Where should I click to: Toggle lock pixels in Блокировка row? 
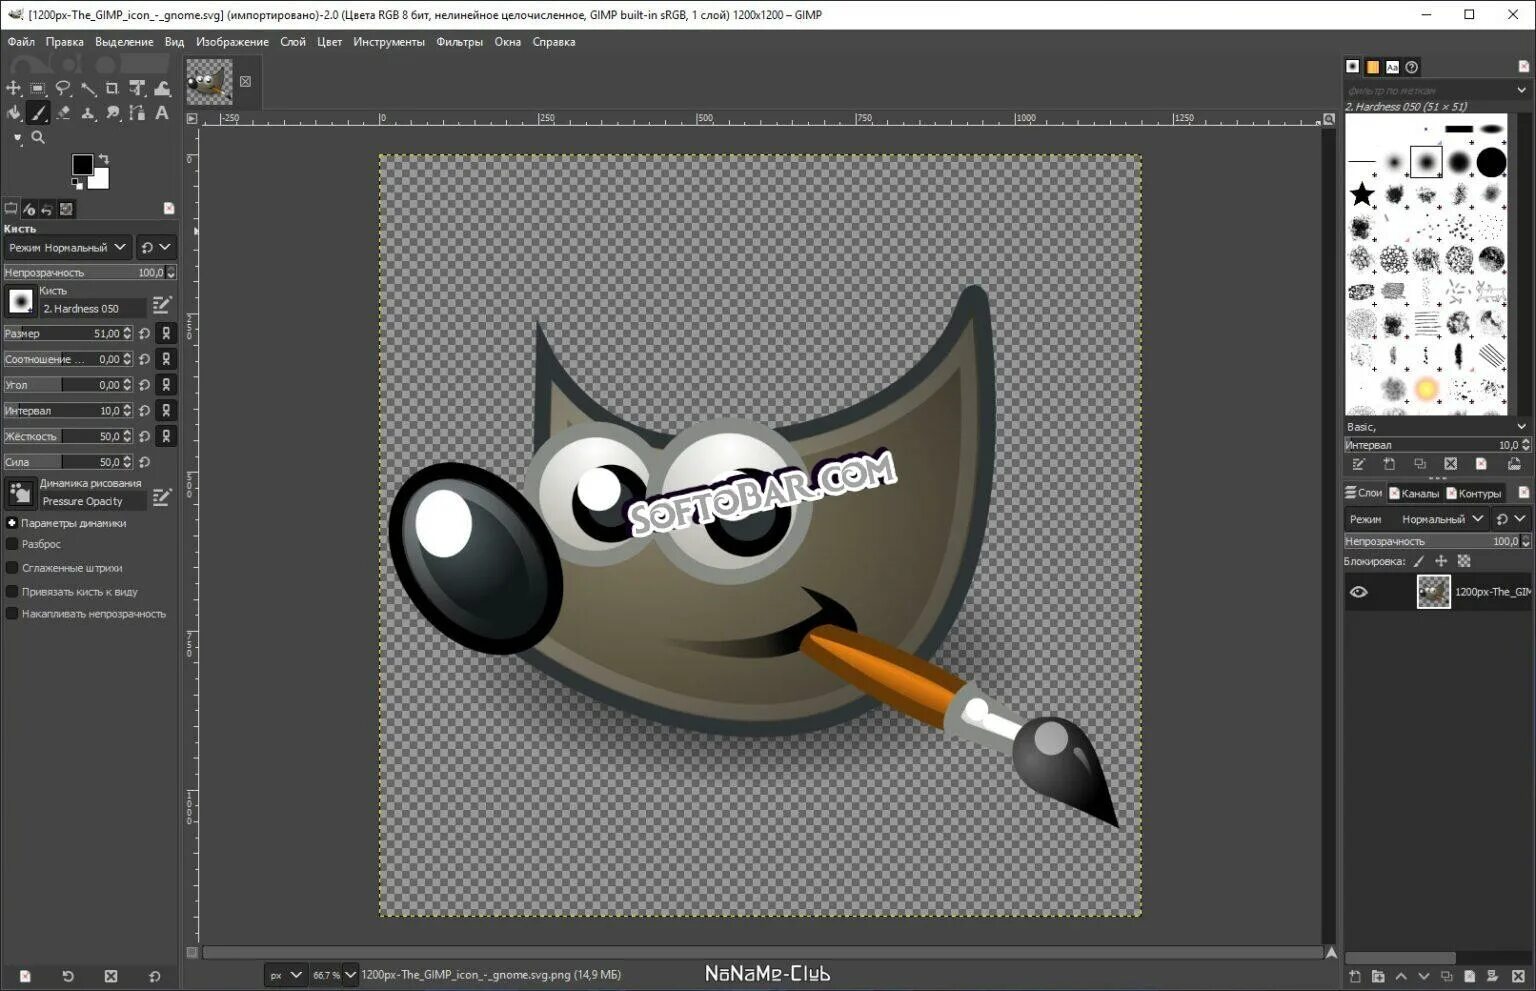(x=1419, y=561)
